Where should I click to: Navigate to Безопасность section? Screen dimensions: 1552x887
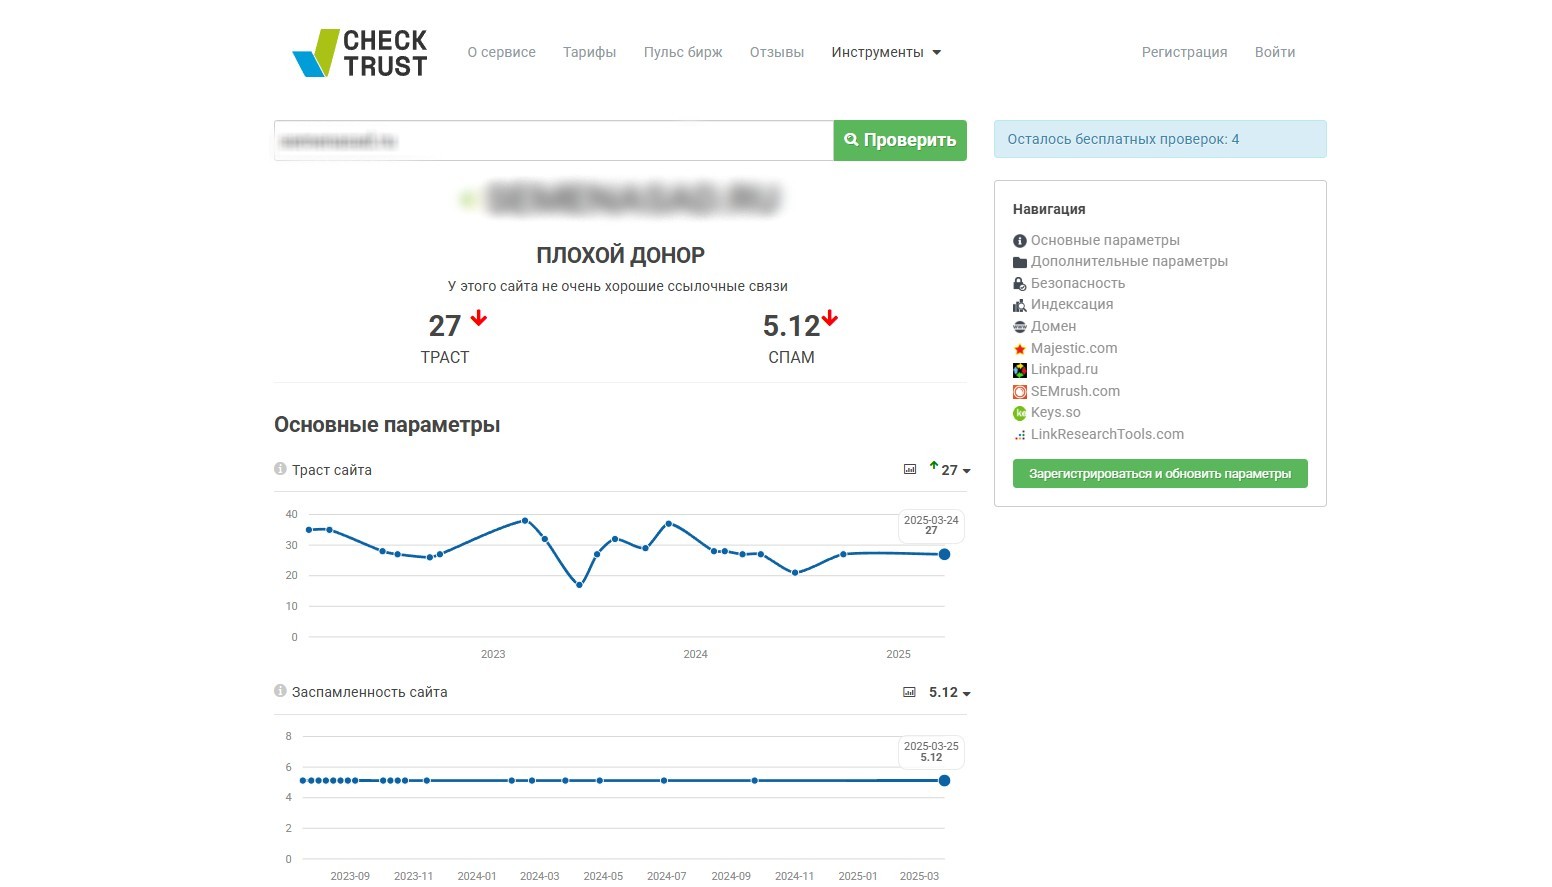(1078, 283)
